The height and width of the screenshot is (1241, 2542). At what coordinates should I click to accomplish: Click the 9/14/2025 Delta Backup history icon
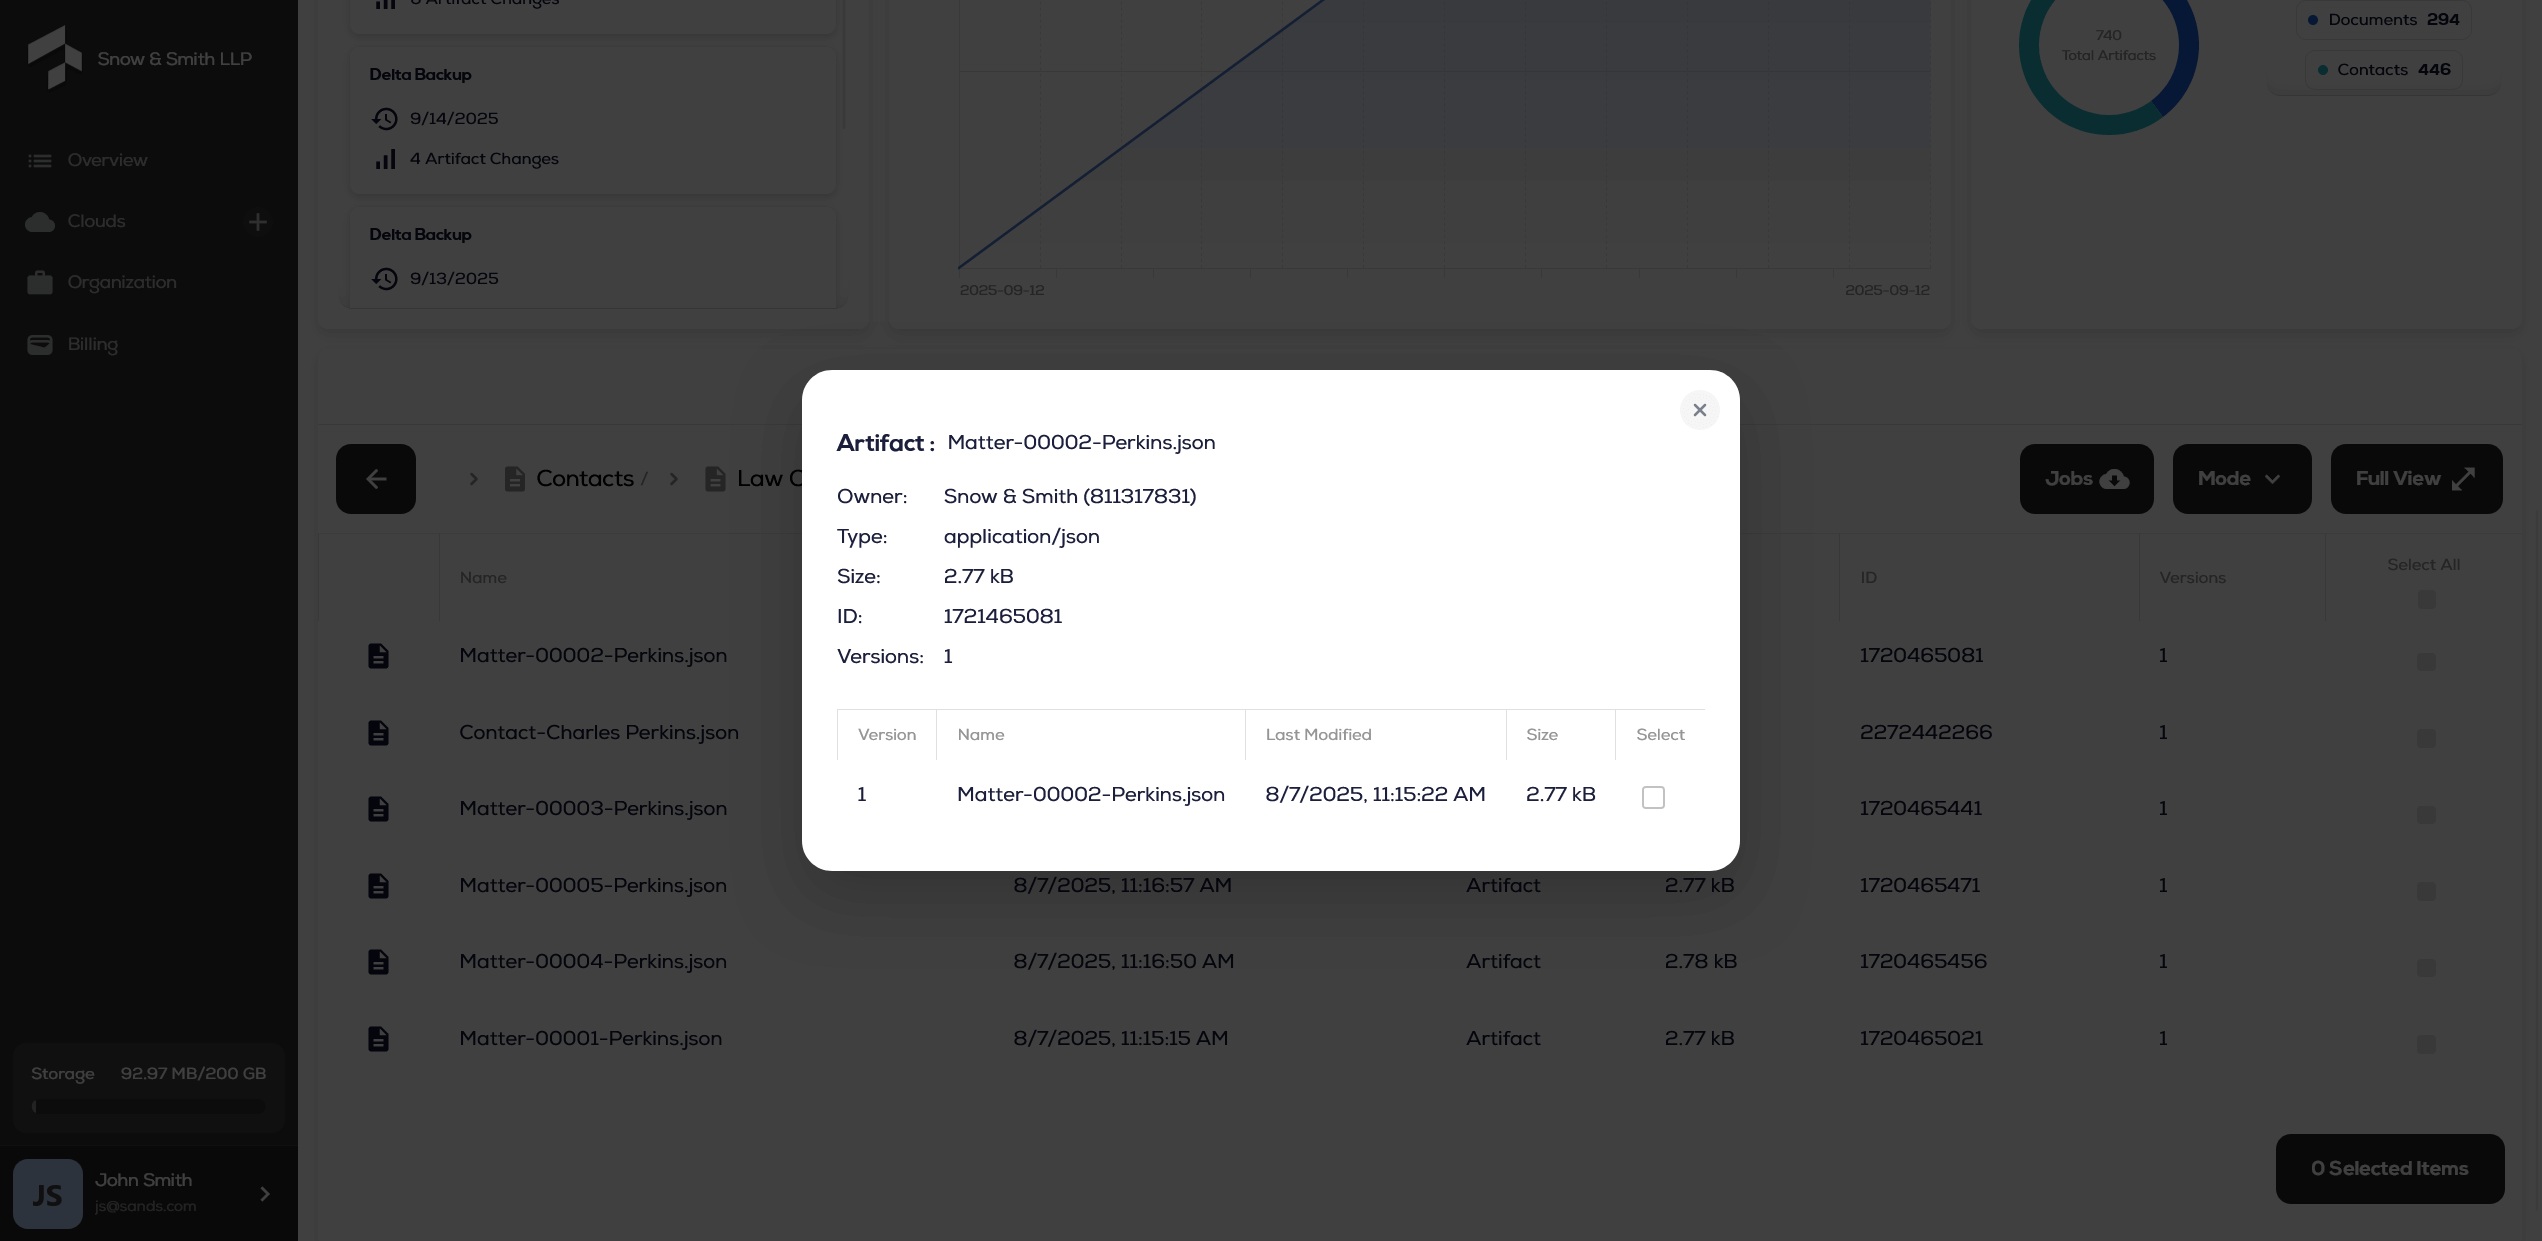(385, 119)
